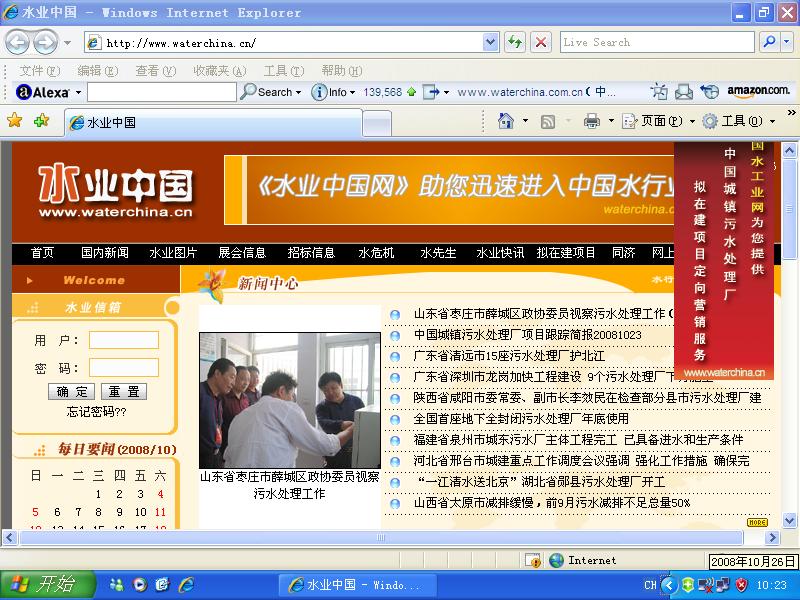
Task: Expand the address bar URL history dropdown
Action: [490, 43]
